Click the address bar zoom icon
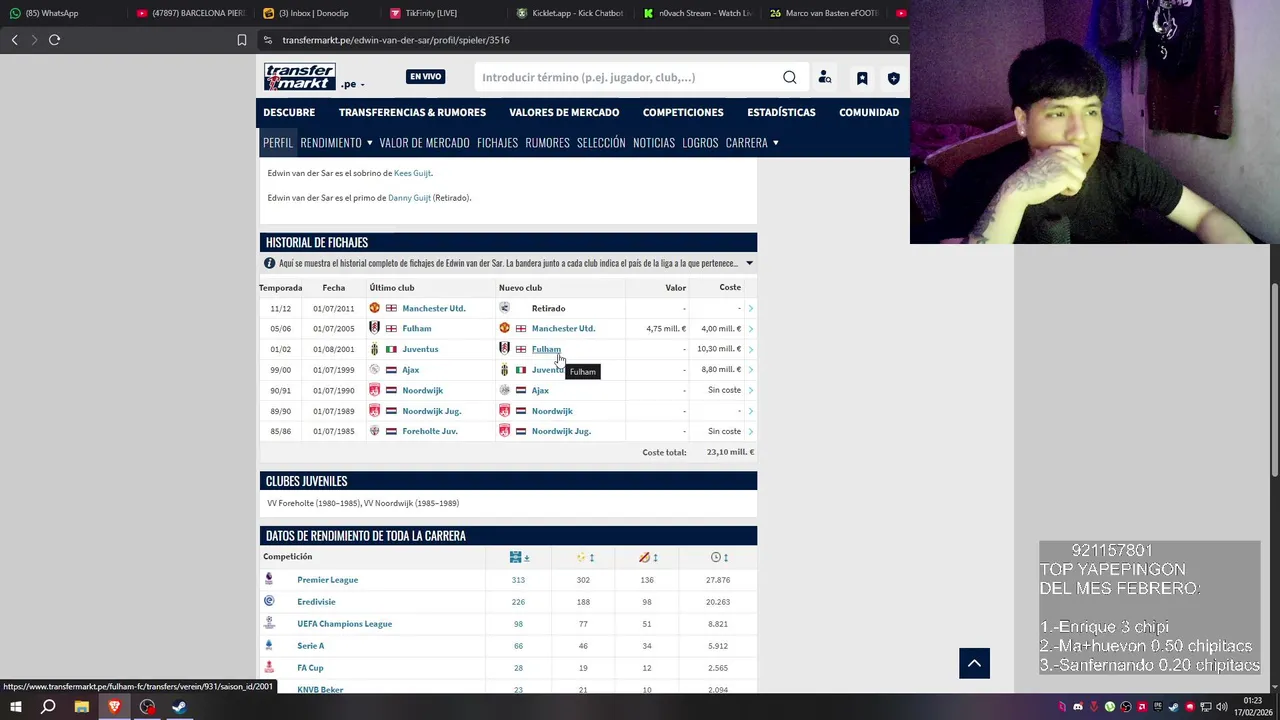The width and height of the screenshot is (1280, 720). [x=894, y=40]
